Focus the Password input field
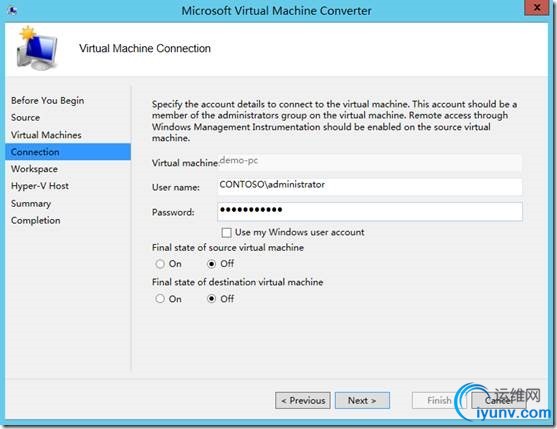 (x=370, y=212)
